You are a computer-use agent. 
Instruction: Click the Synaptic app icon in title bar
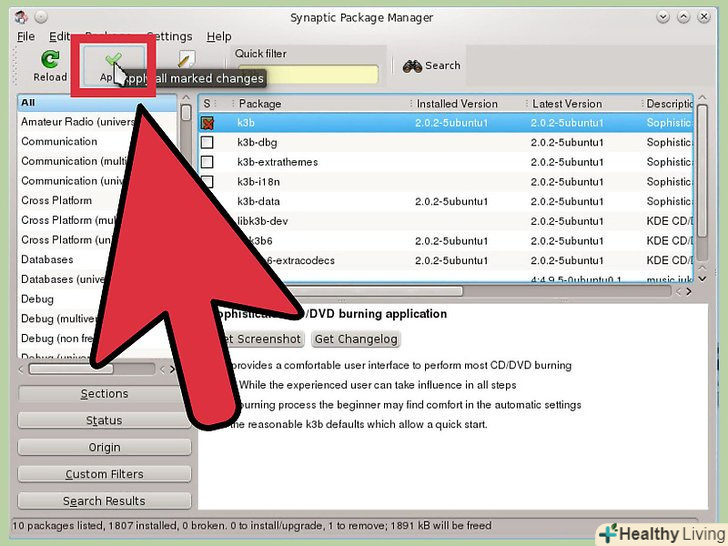coord(21,17)
